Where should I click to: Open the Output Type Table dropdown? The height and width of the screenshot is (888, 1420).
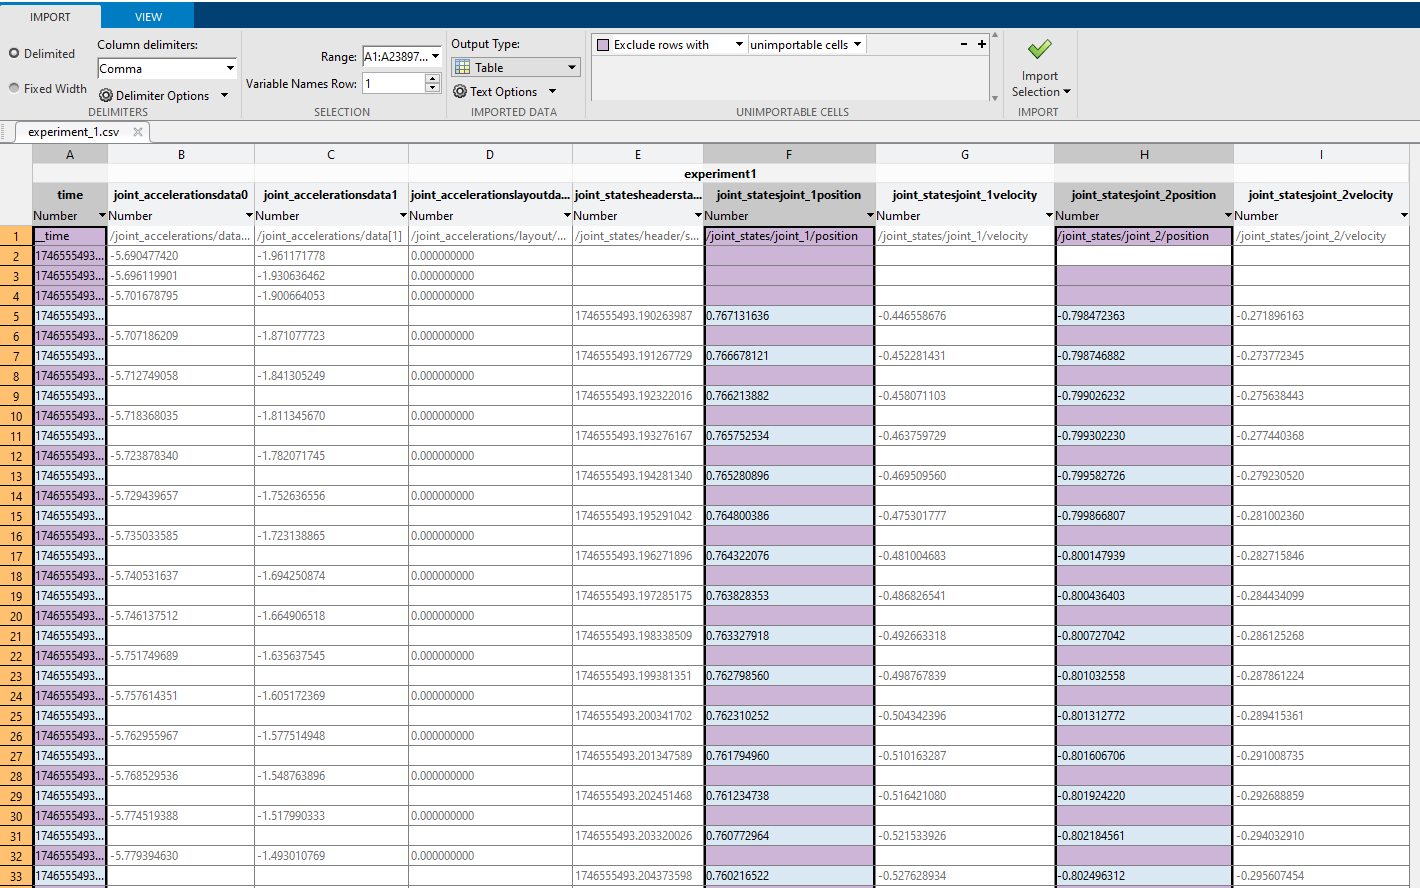point(516,67)
